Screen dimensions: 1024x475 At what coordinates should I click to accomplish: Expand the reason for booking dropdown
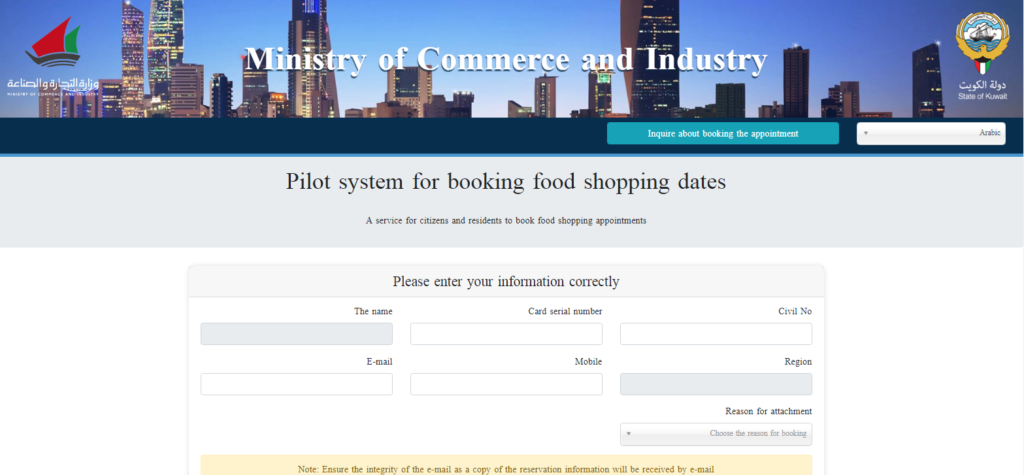(x=716, y=434)
